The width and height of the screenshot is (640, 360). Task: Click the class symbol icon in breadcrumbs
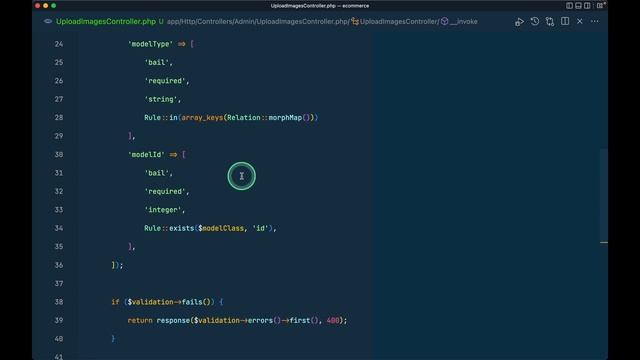355,22
